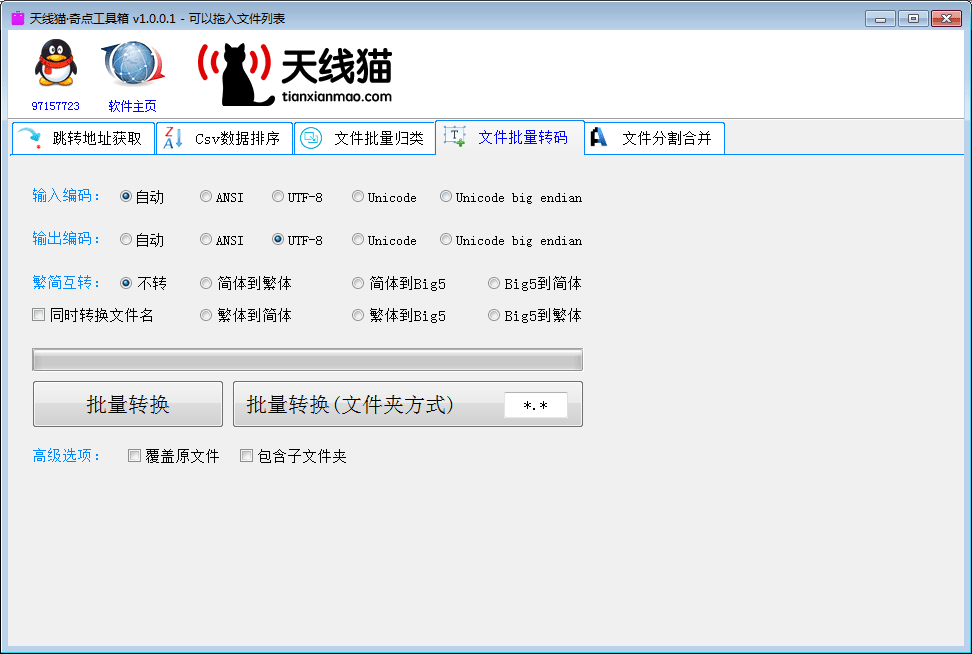Click the tianxianmao.com text
The height and width of the screenshot is (654, 972).
point(337,97)
